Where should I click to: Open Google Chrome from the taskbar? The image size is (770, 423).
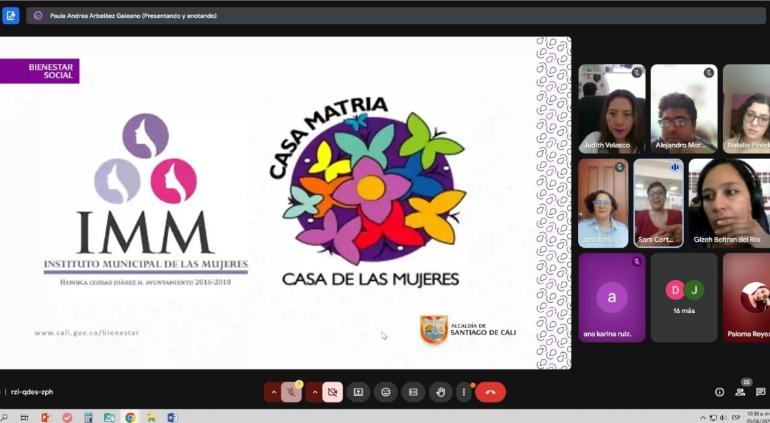click(130, 417)
